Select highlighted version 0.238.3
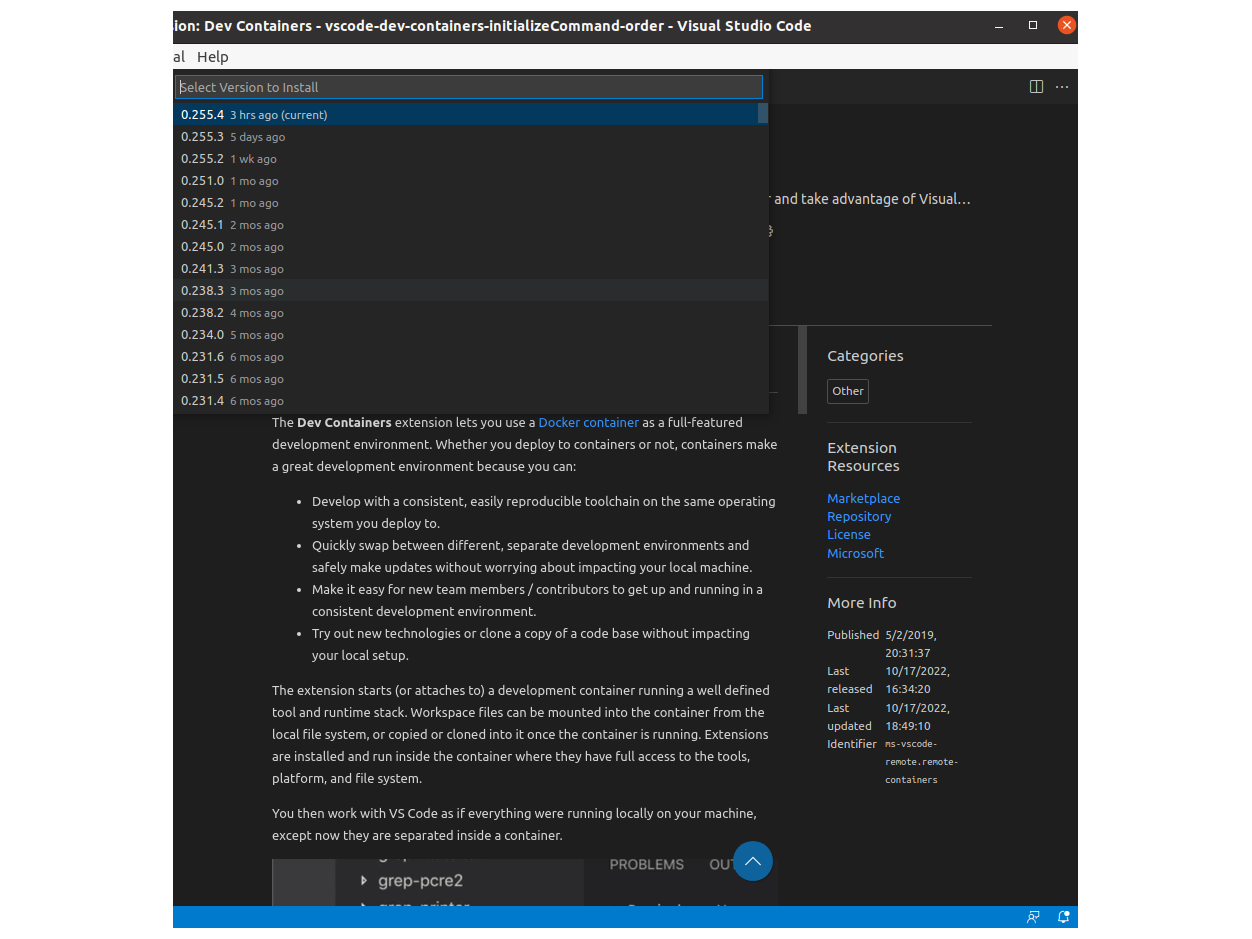1252x939 pixels. tap(400, 290)
